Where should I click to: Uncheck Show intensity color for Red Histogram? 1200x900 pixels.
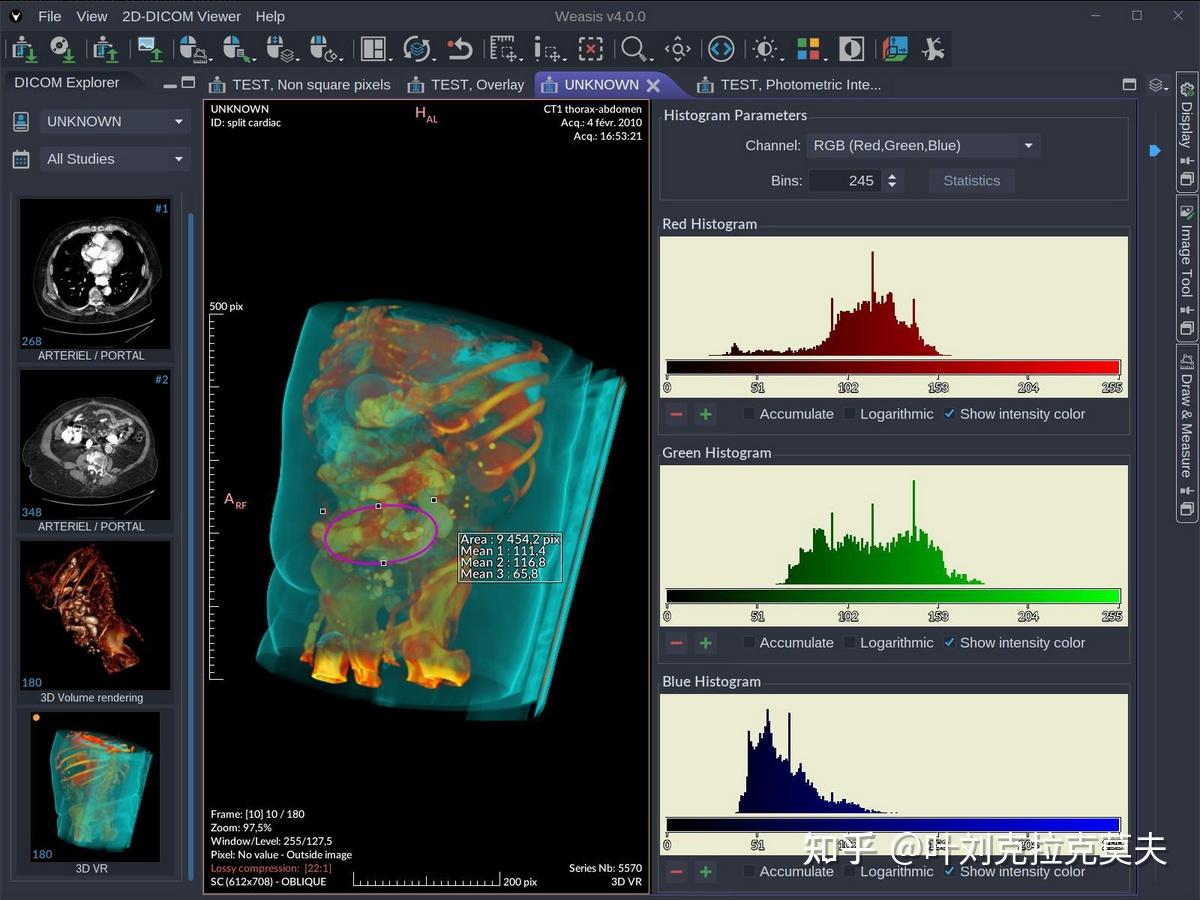949,414
